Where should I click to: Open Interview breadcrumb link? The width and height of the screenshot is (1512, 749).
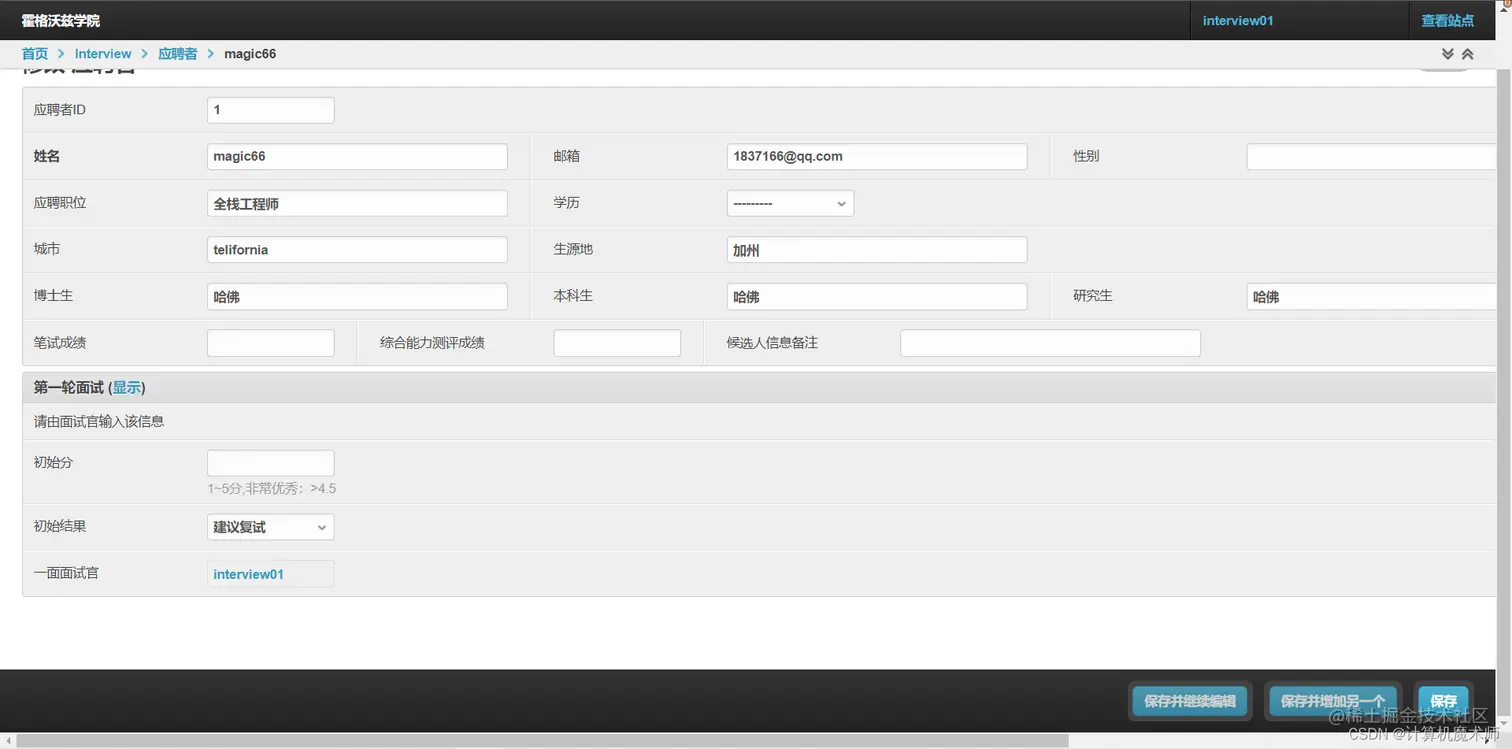(x=103, y=54)
